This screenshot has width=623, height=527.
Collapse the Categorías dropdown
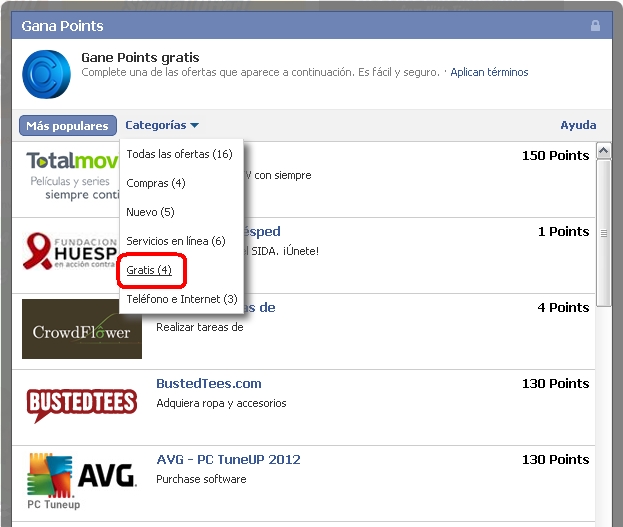[x=162, y=125]
